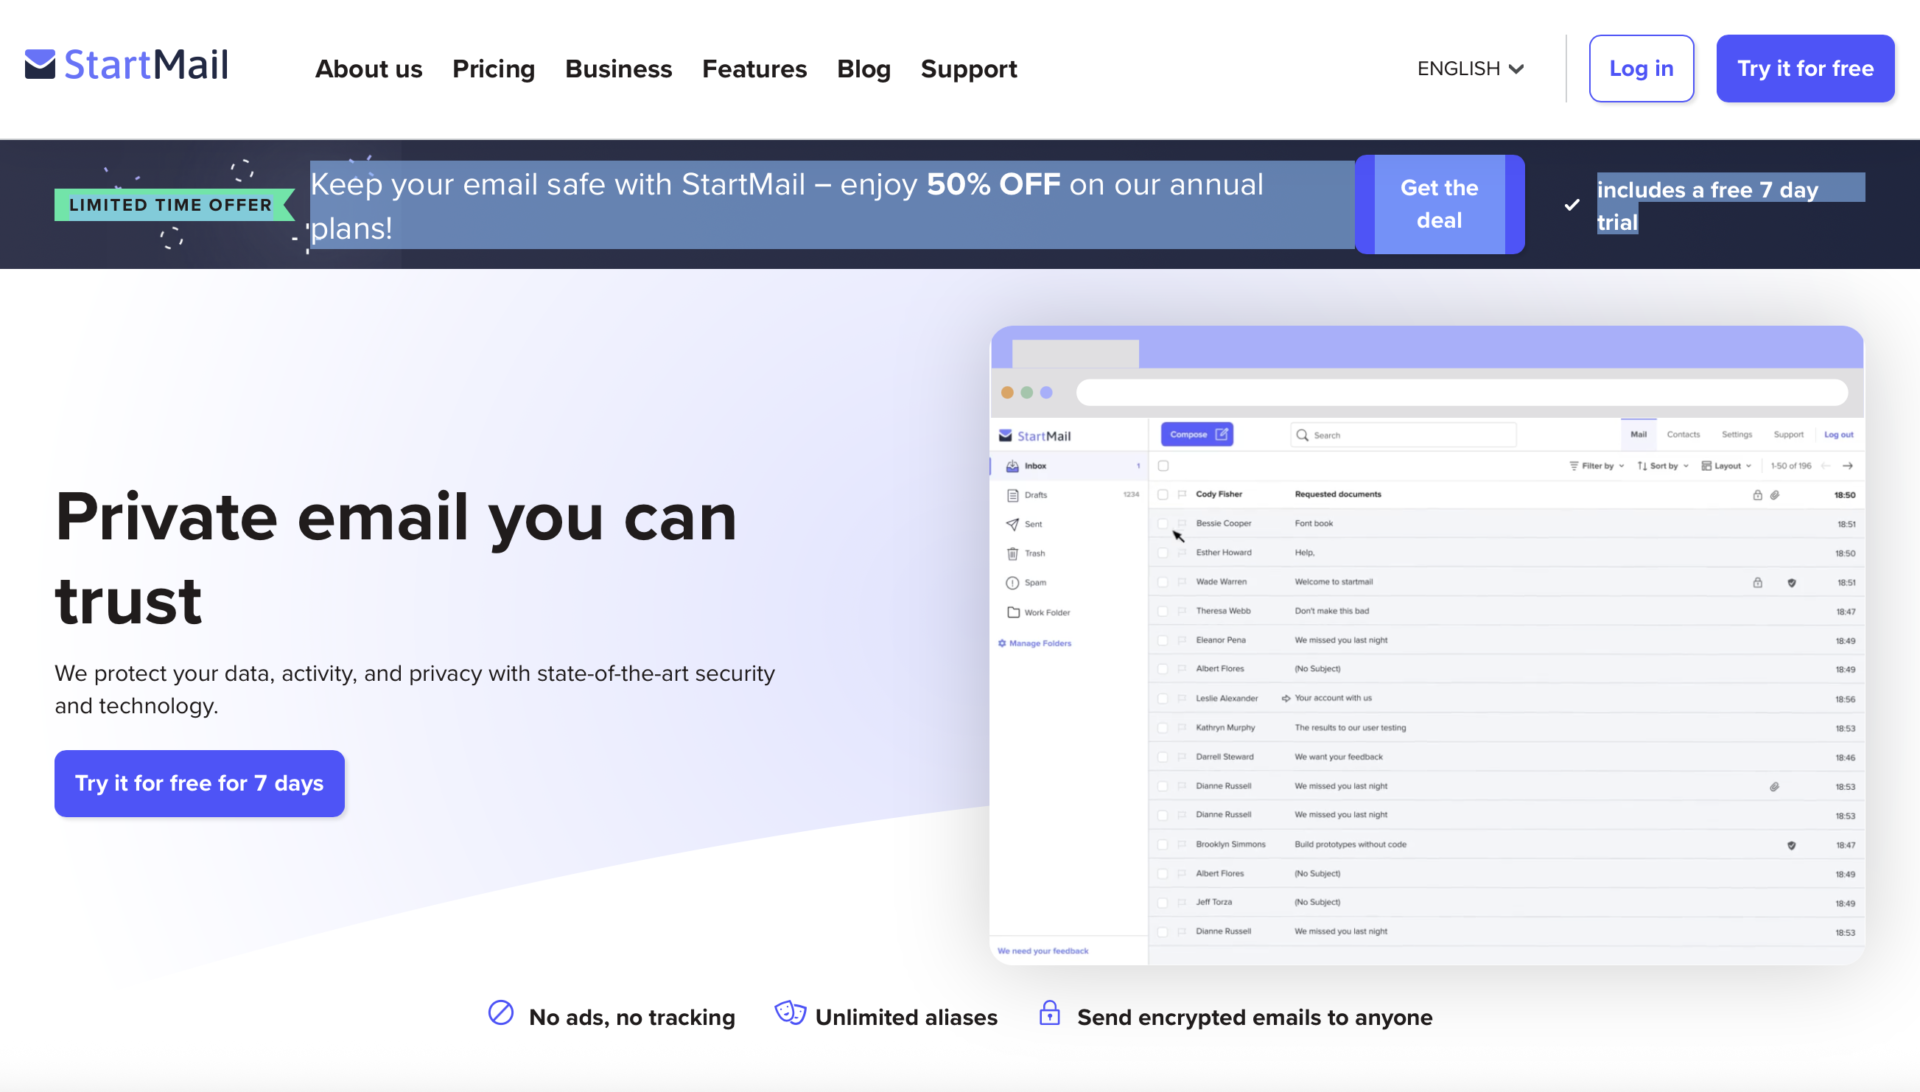Click the attachment paperclip on Requested documents email

[1775, 495]
